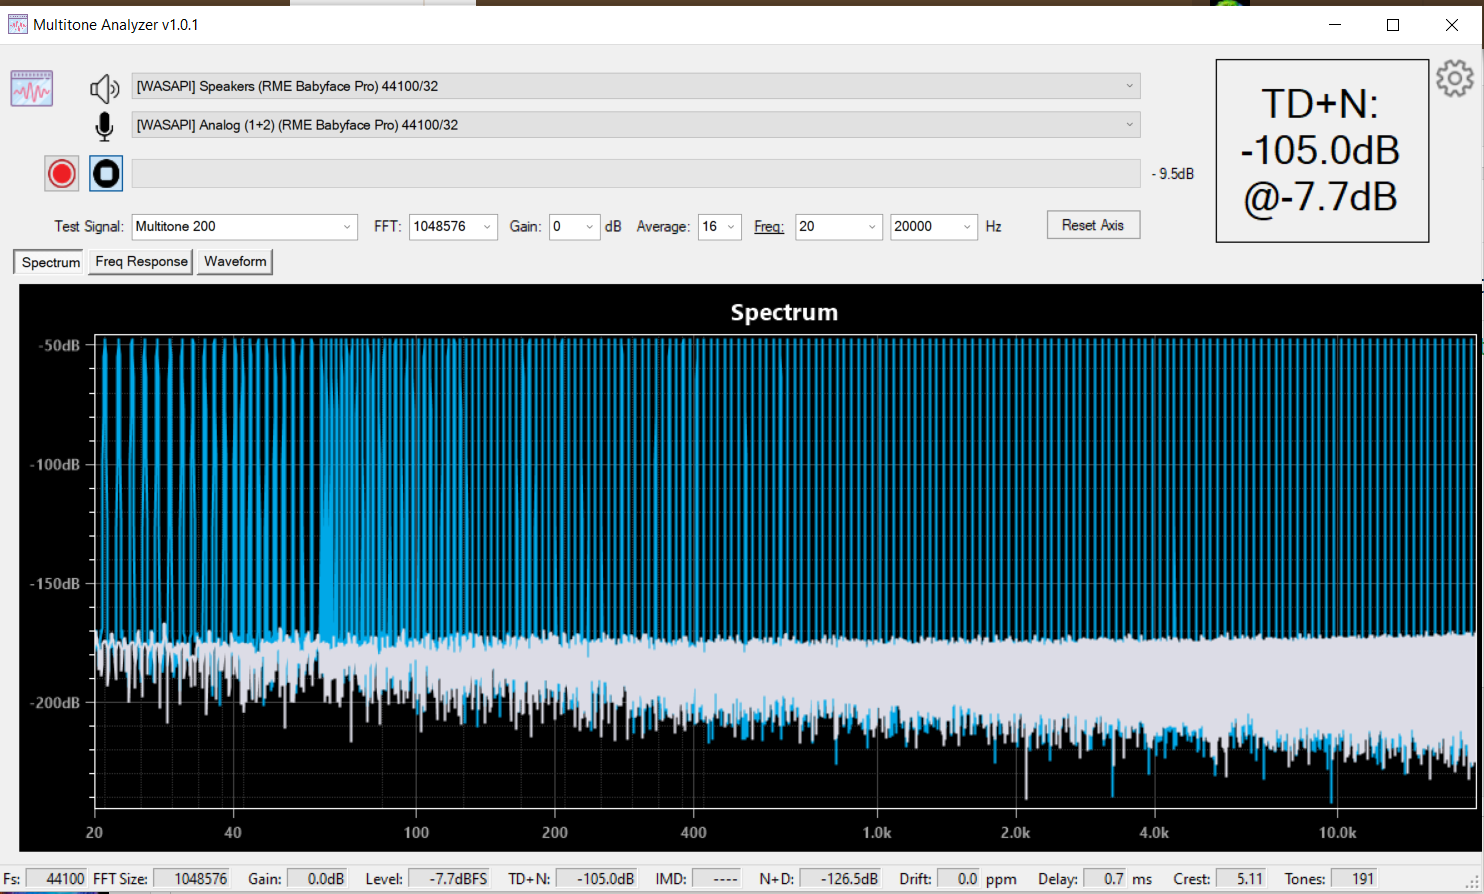1484x894 pixels.
Task: Start recording with the red record button
Action: 62,174
